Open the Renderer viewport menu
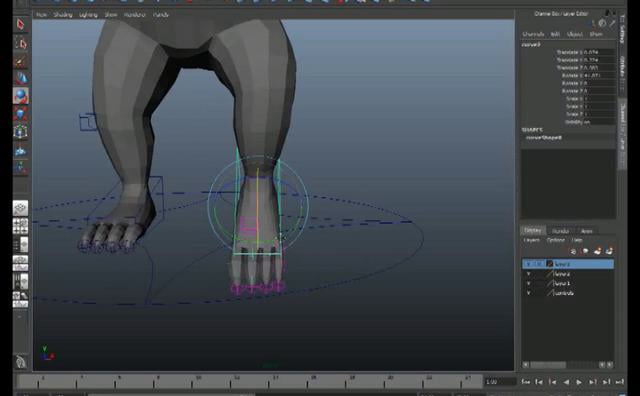The width and height of the screenshot is (640, 396). 135,15
